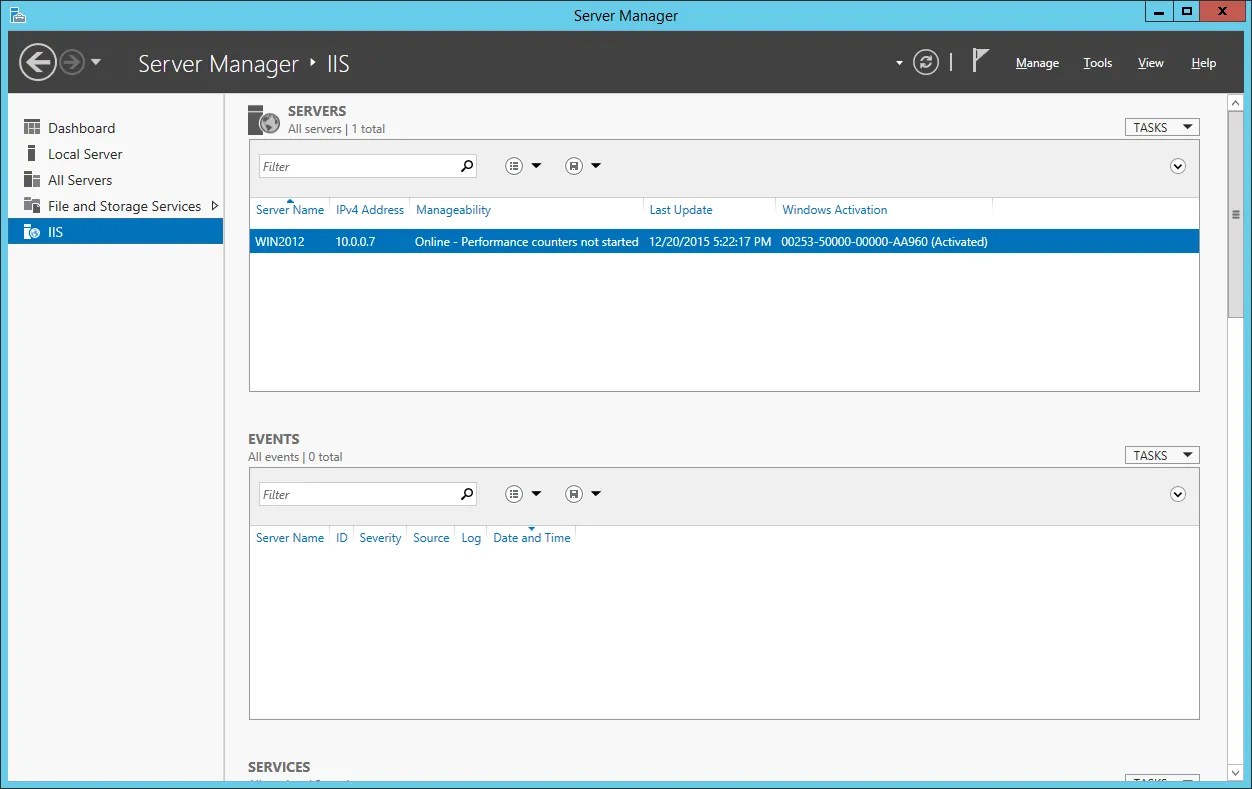Screen dimensions: 1252x789
Task: Select Local Server in the sidebar
Action: [85, 154]
